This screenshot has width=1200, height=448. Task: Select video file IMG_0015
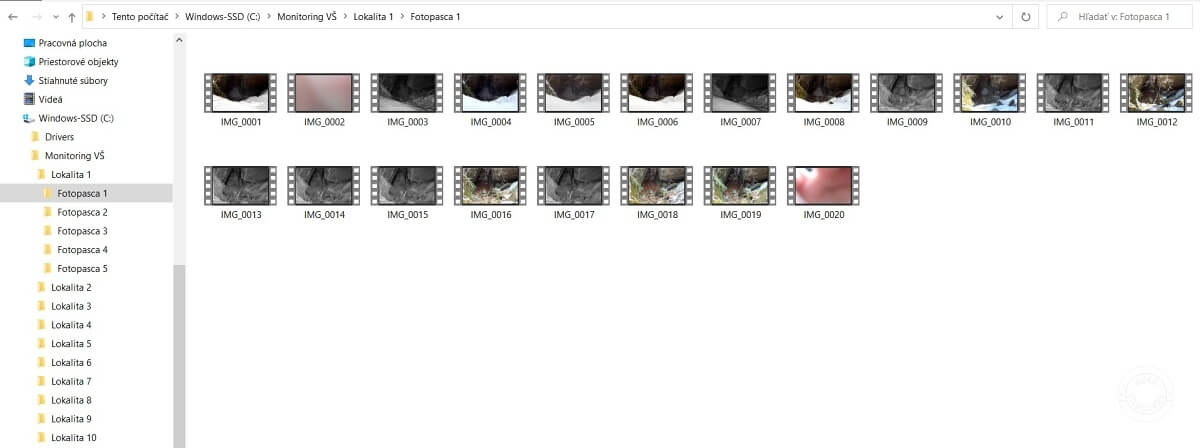[x=407, y=193]
